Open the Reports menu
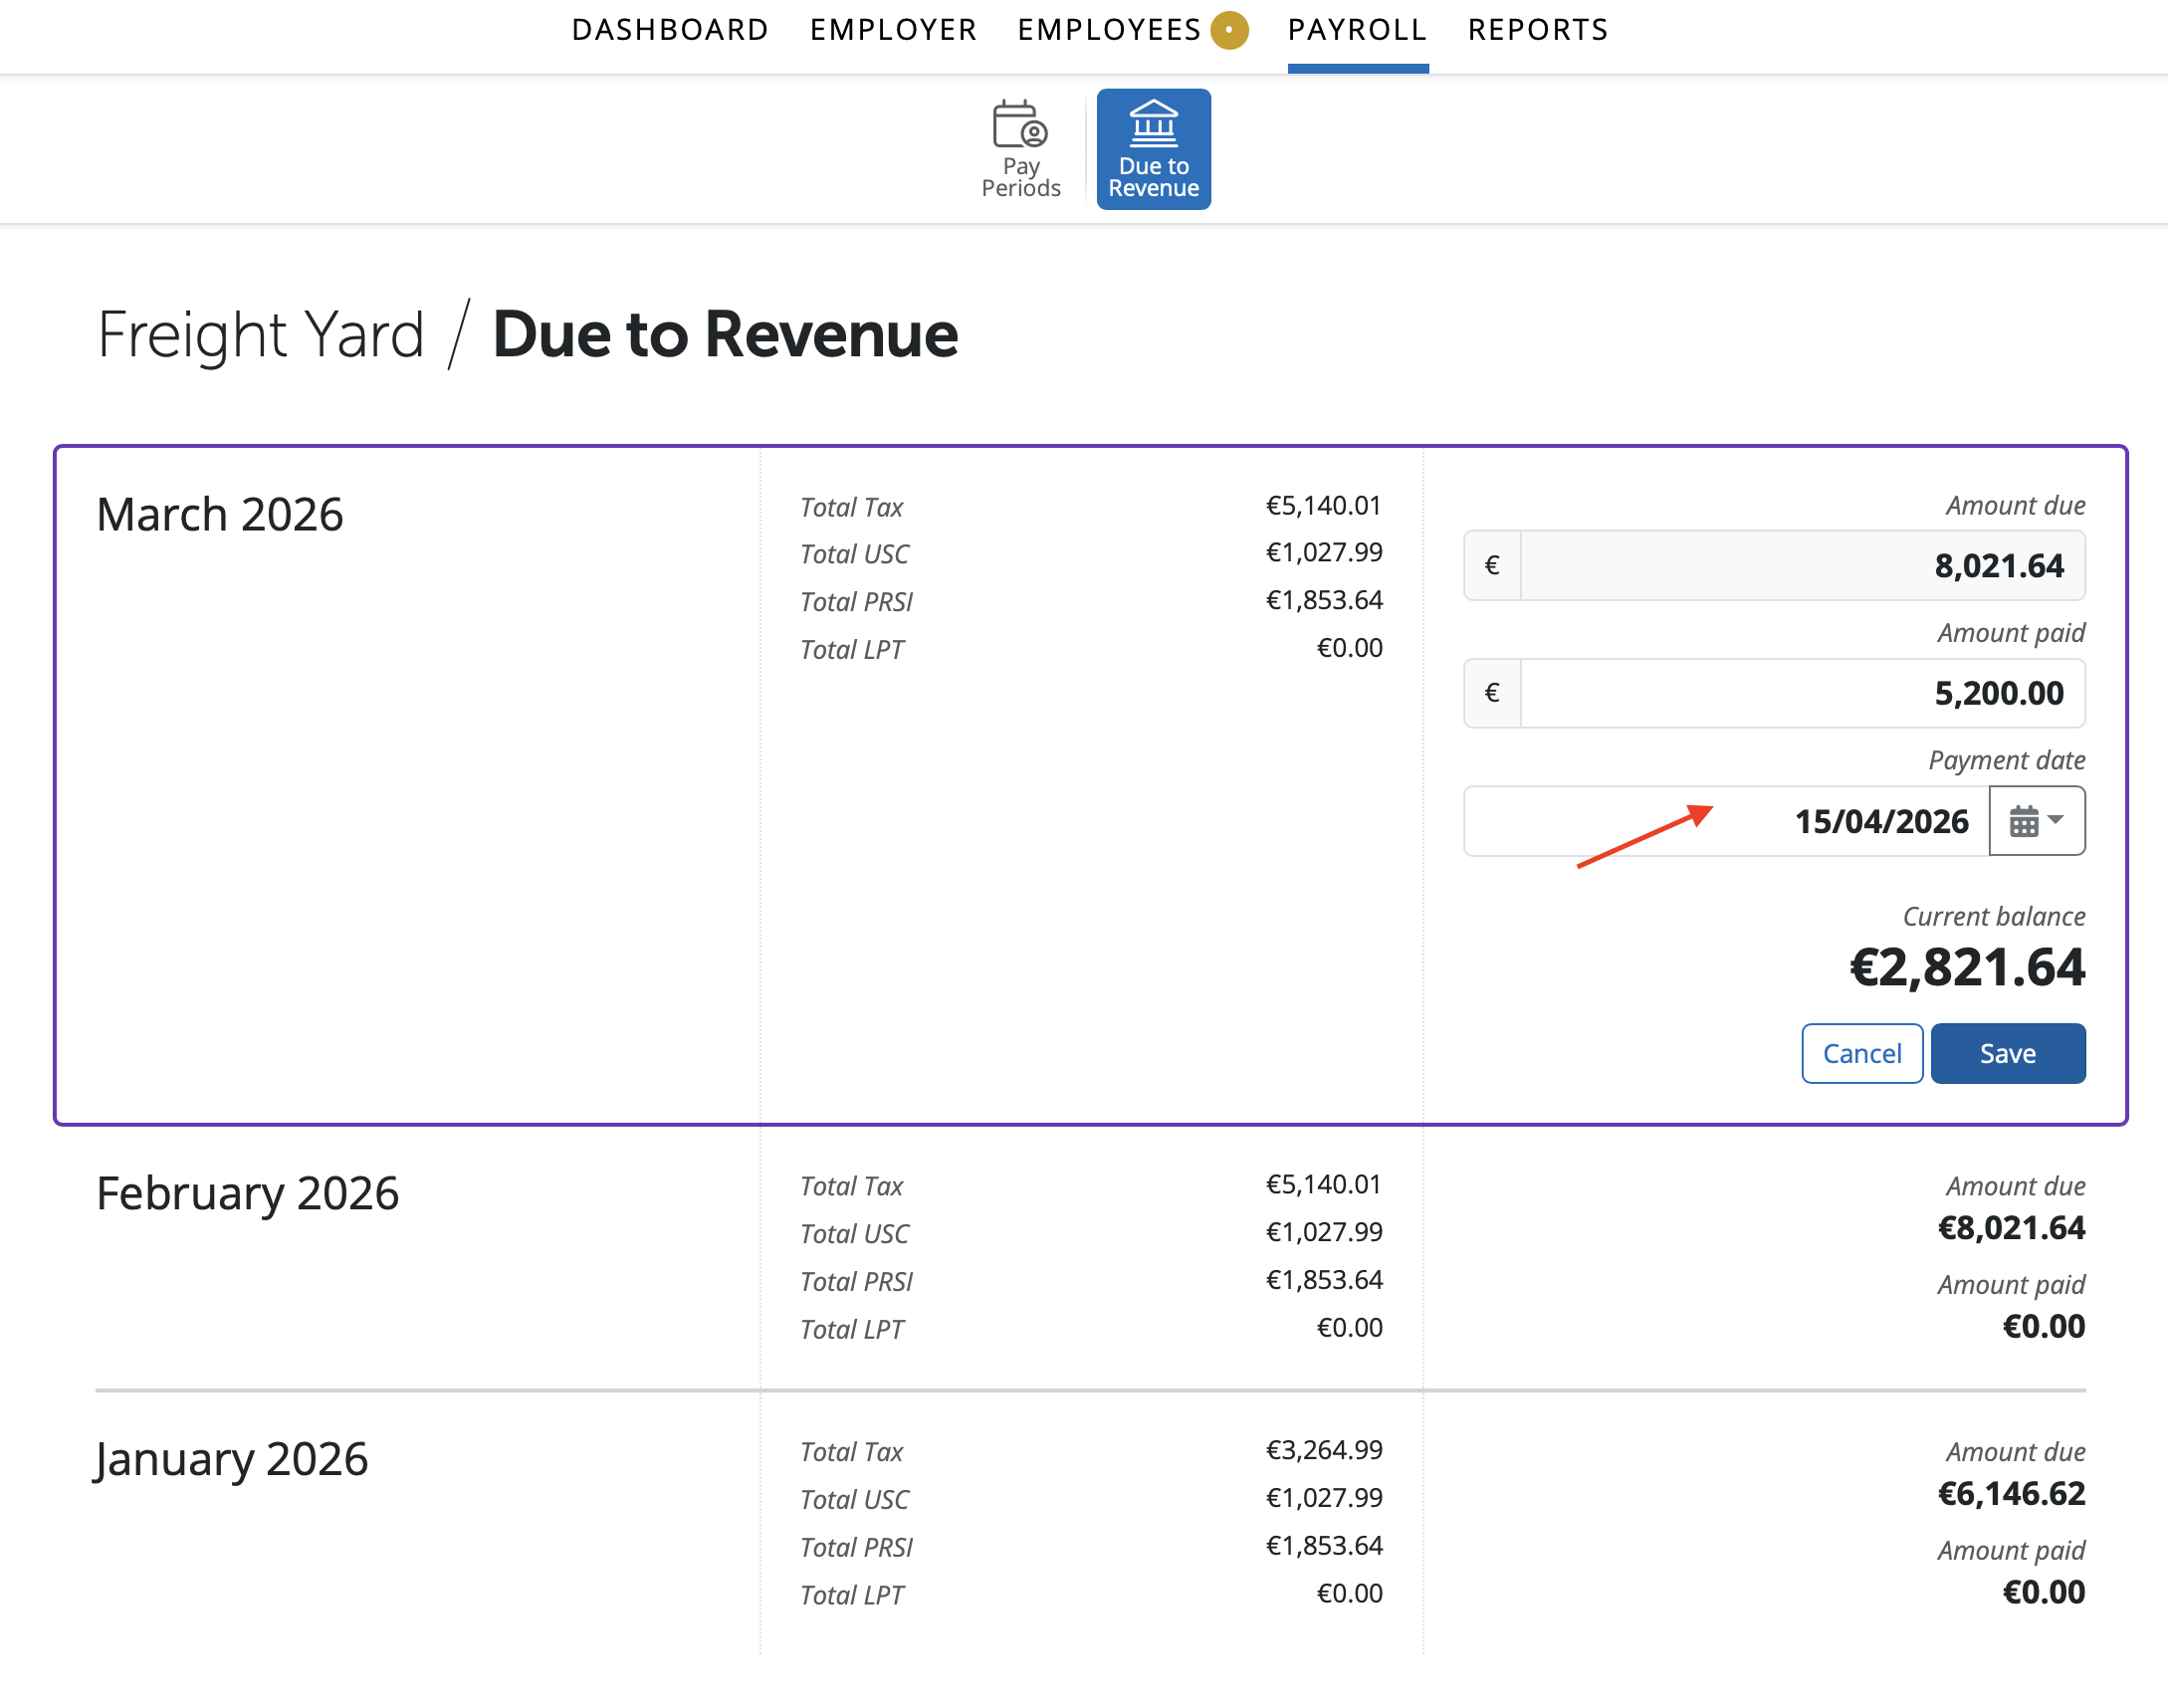2168x1708 pixels. point(1538,30)
